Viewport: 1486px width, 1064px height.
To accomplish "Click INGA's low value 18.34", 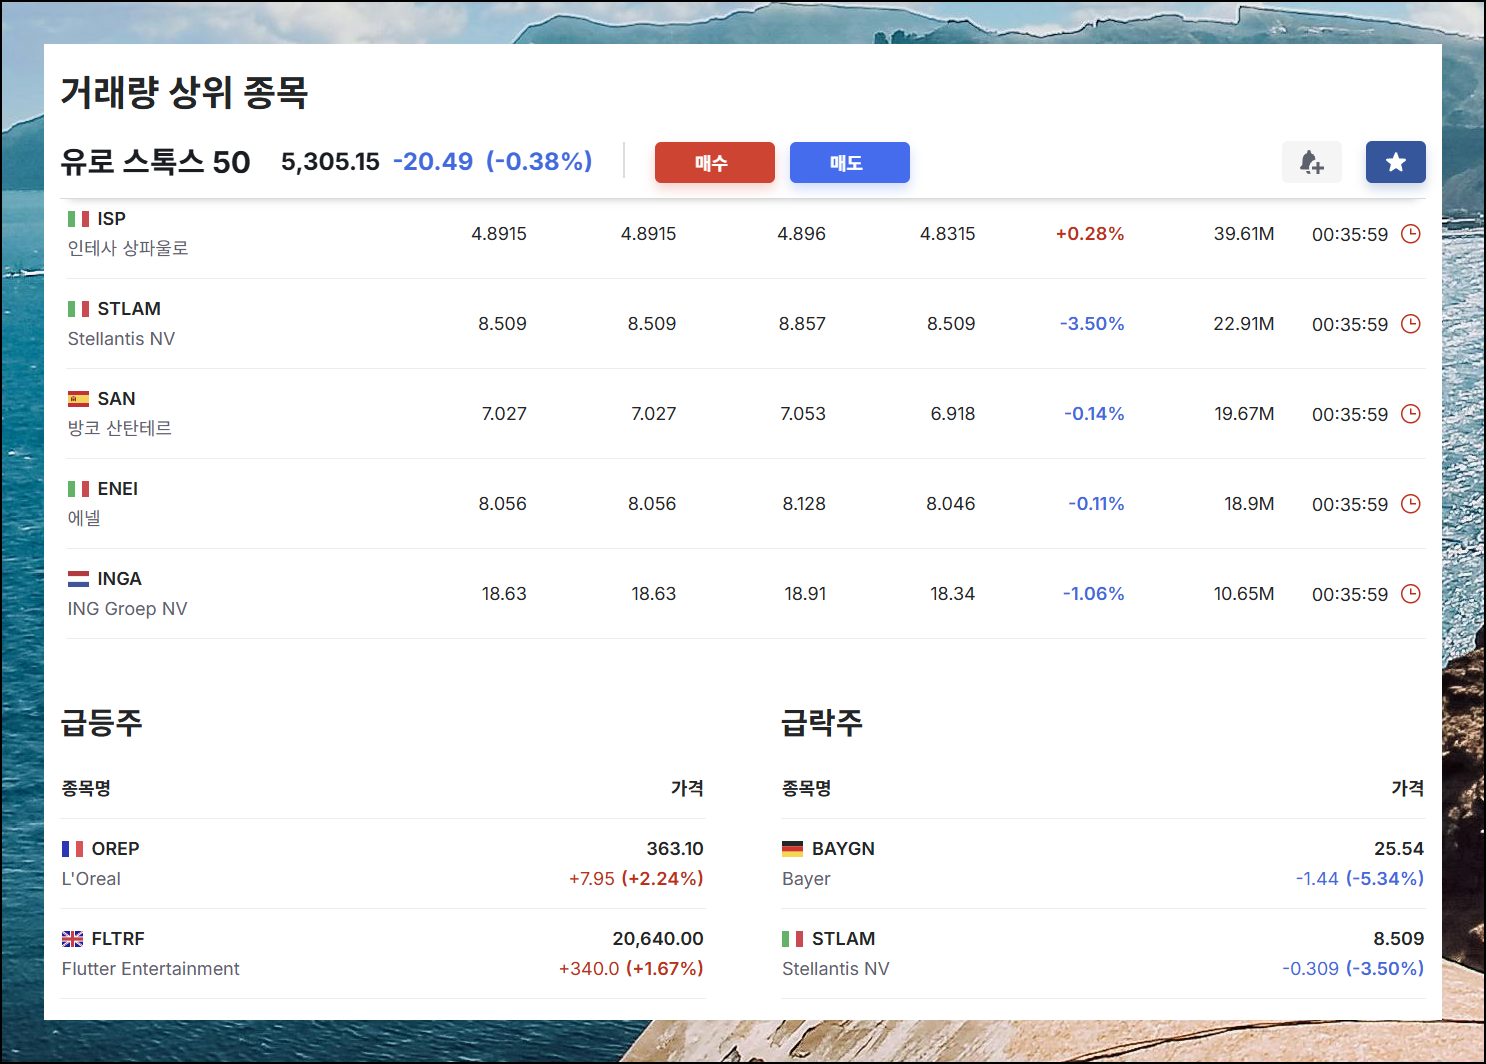I will coord(952,594).
